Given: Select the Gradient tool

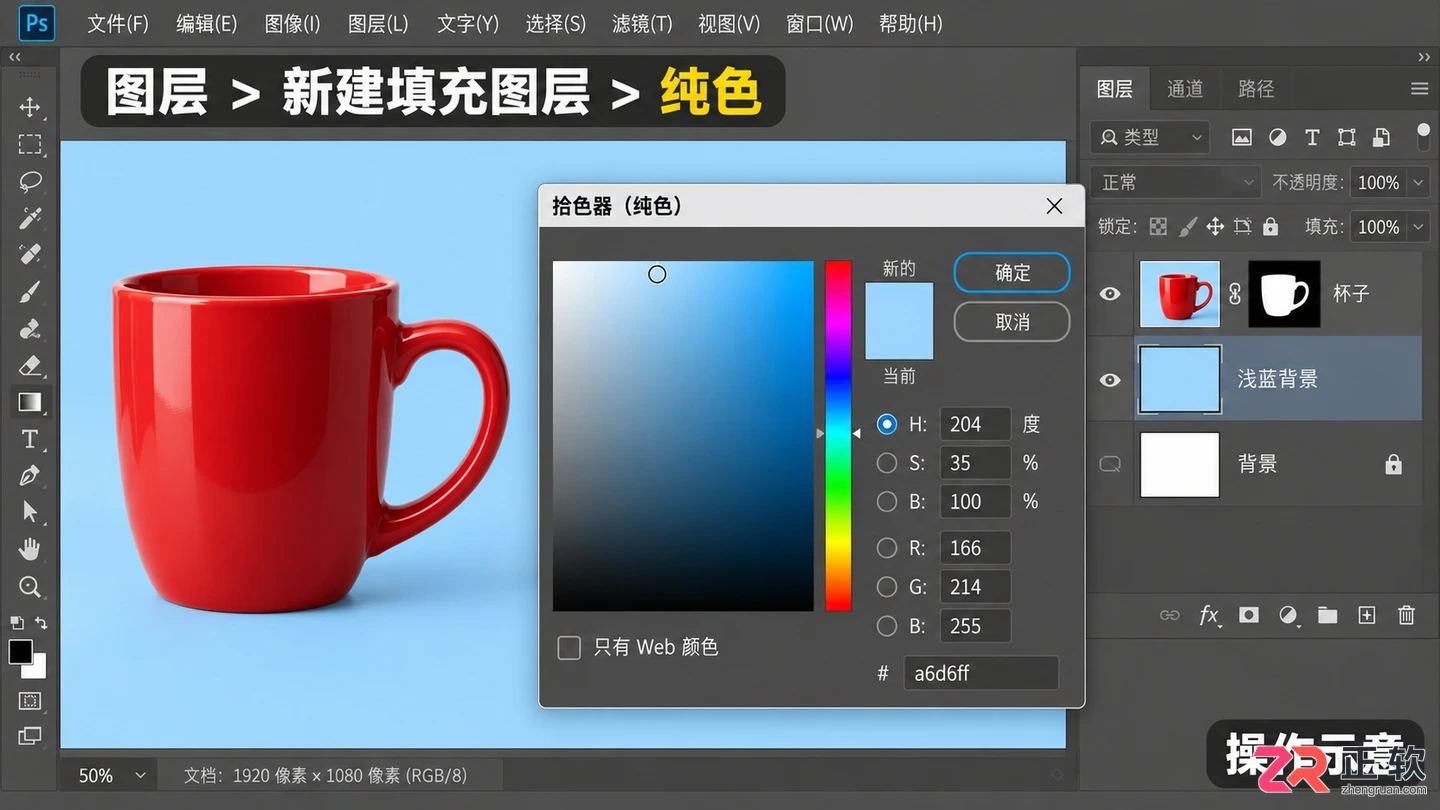Looking at the screenshot, I should (x=30, y=402).
